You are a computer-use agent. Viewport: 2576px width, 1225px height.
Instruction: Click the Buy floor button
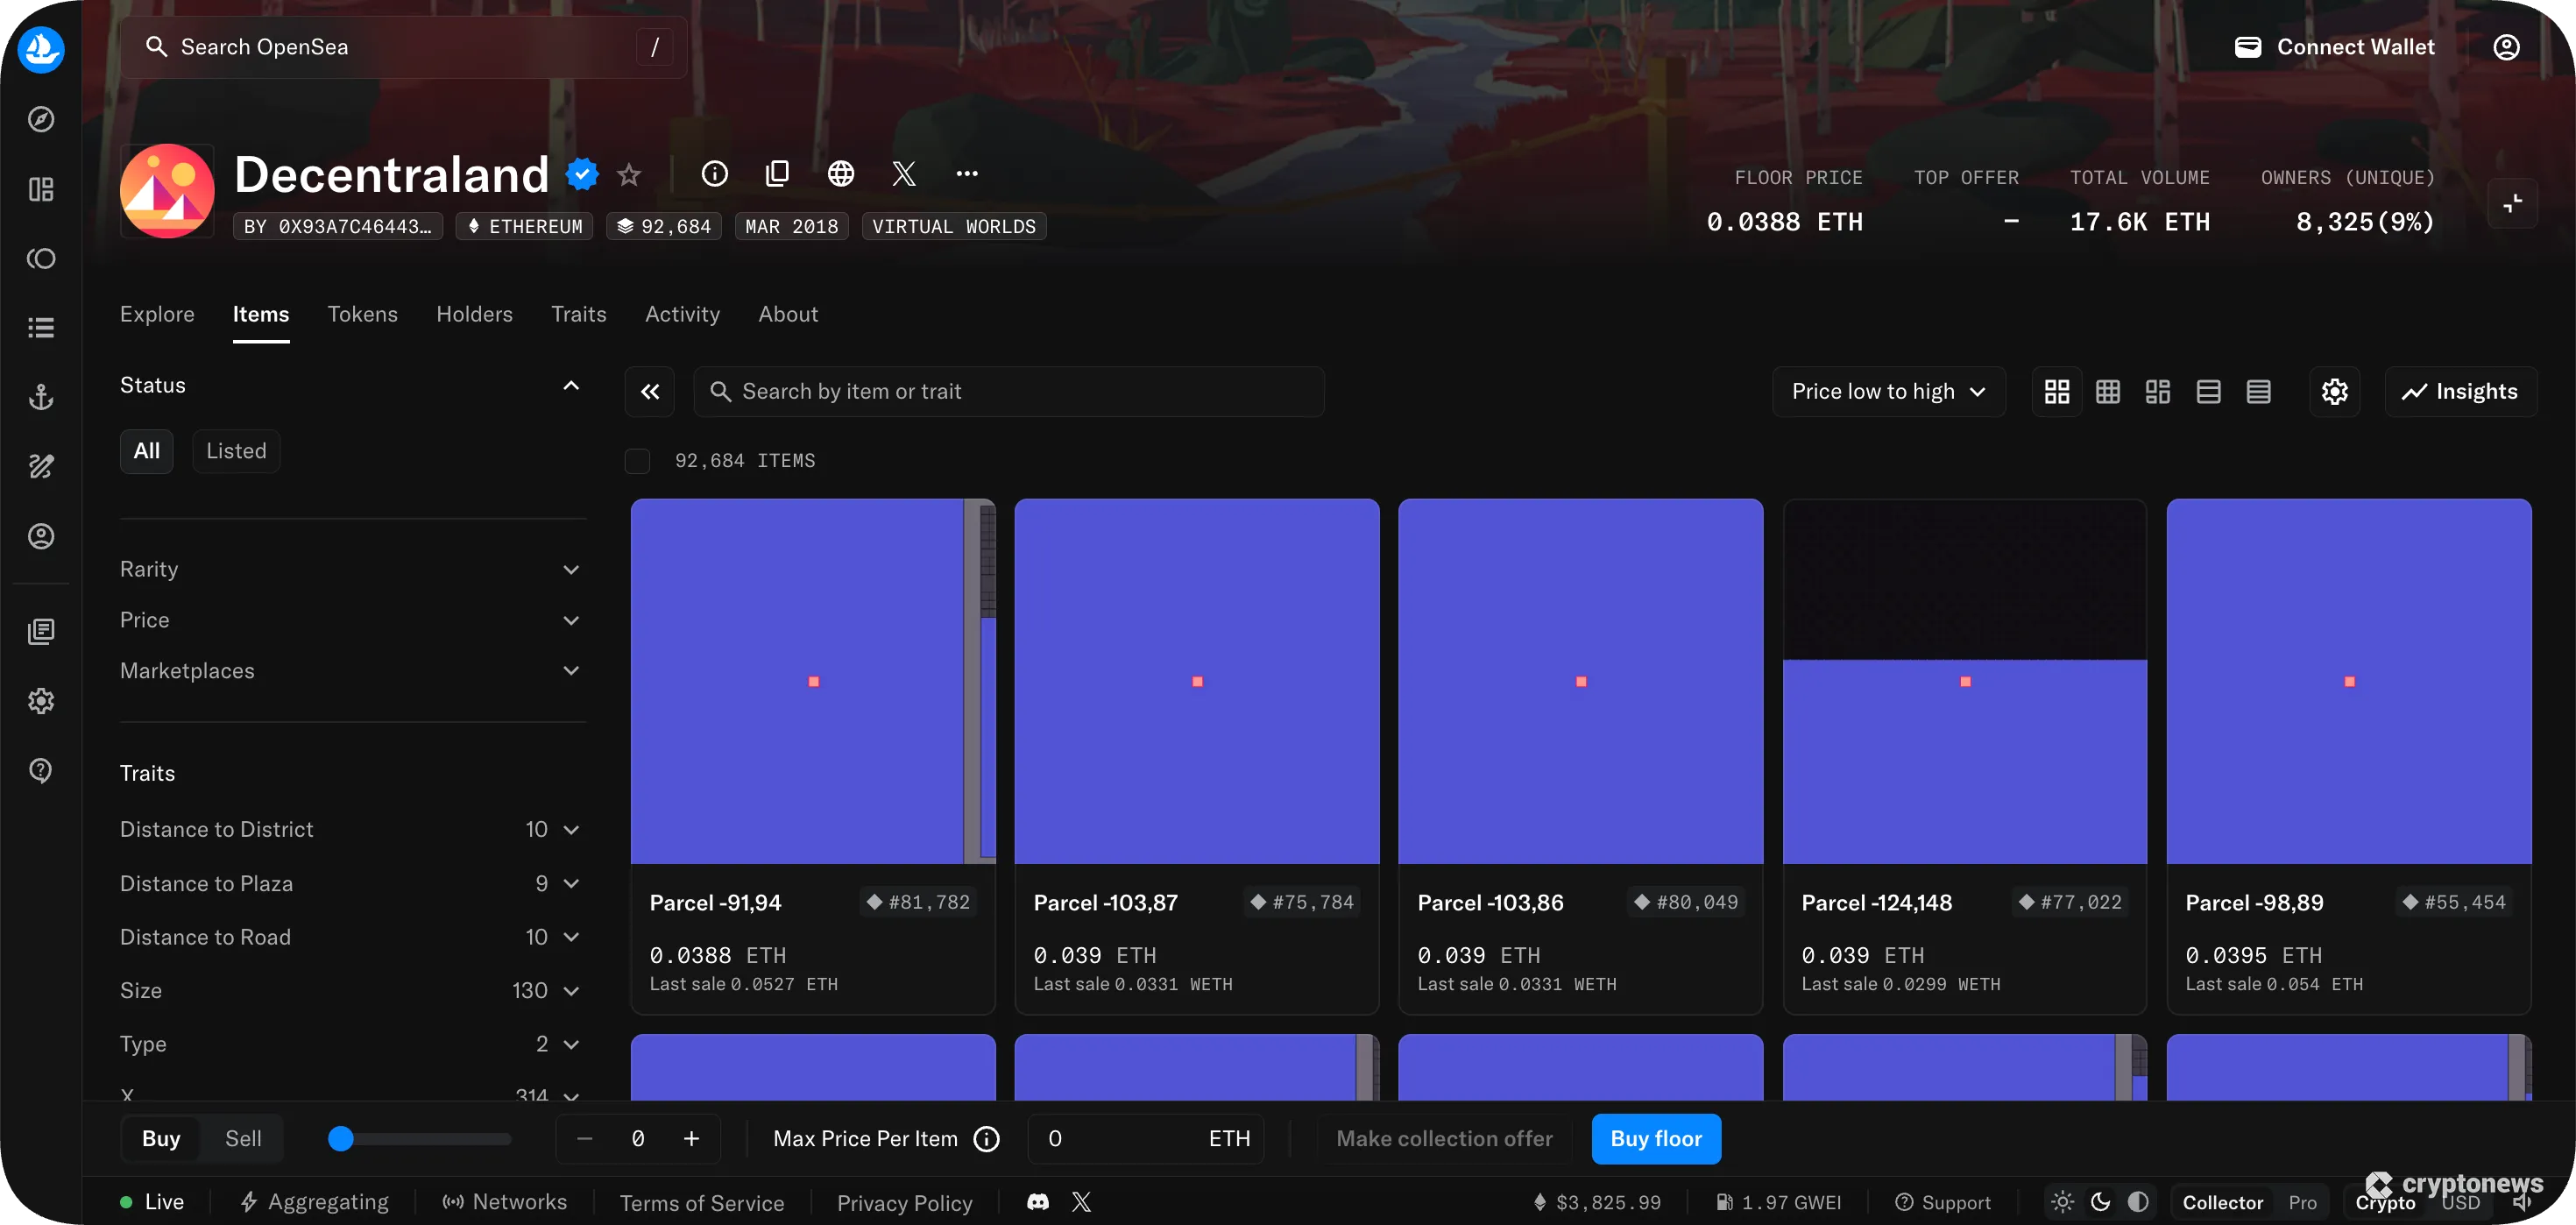pyautogui.click(x=1655, y=1138)
